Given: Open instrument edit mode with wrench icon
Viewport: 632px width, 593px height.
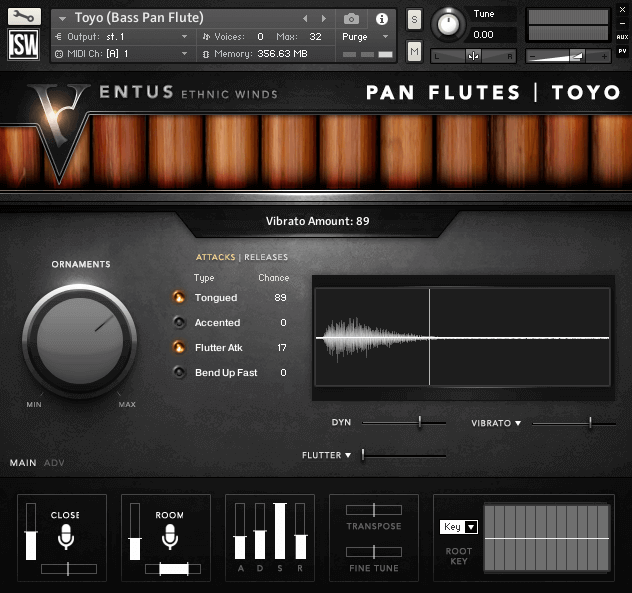Looking at the screenshot, I should (24, 16).
